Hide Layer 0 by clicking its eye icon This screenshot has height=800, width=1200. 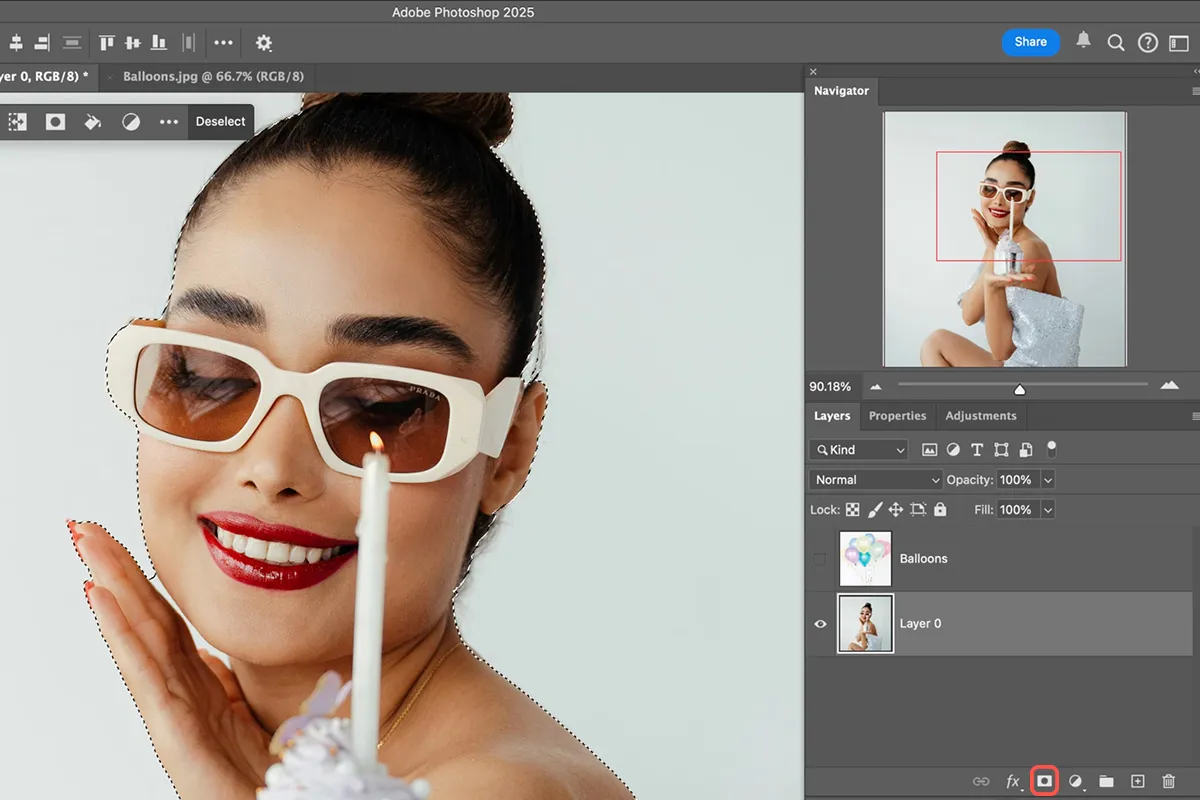pyautogui.click(x=820, y=623)
